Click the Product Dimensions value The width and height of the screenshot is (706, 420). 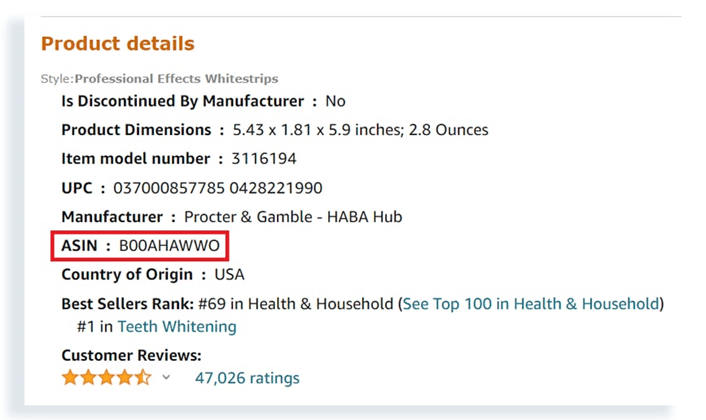(360, 130)
